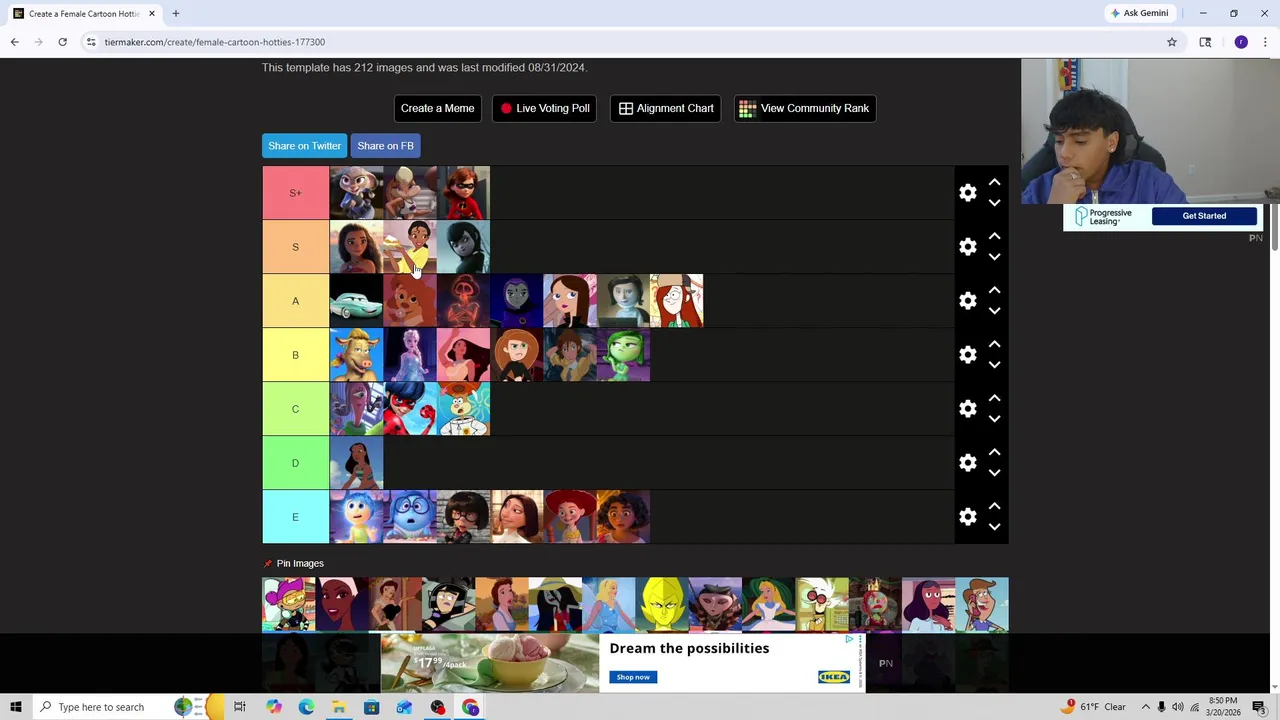Move the A tier row down with its down arrow
The width and height of the screenshot is (1280, 720).
pos(994,311)
